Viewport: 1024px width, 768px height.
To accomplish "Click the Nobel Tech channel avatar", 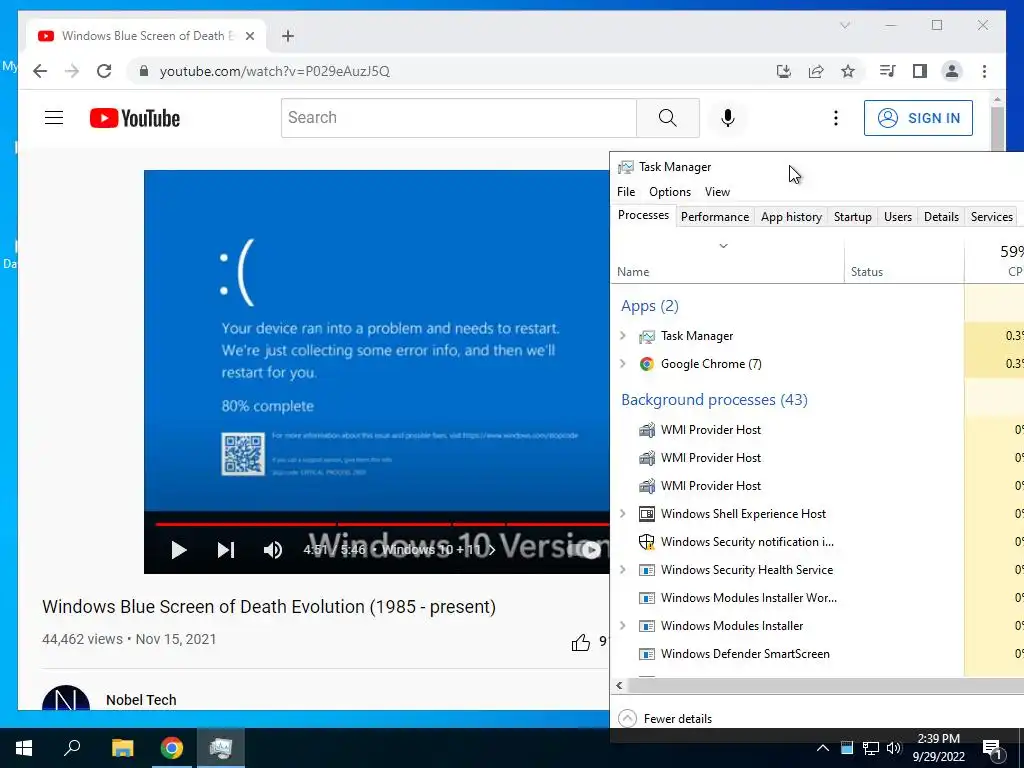I will click(66, 697).
